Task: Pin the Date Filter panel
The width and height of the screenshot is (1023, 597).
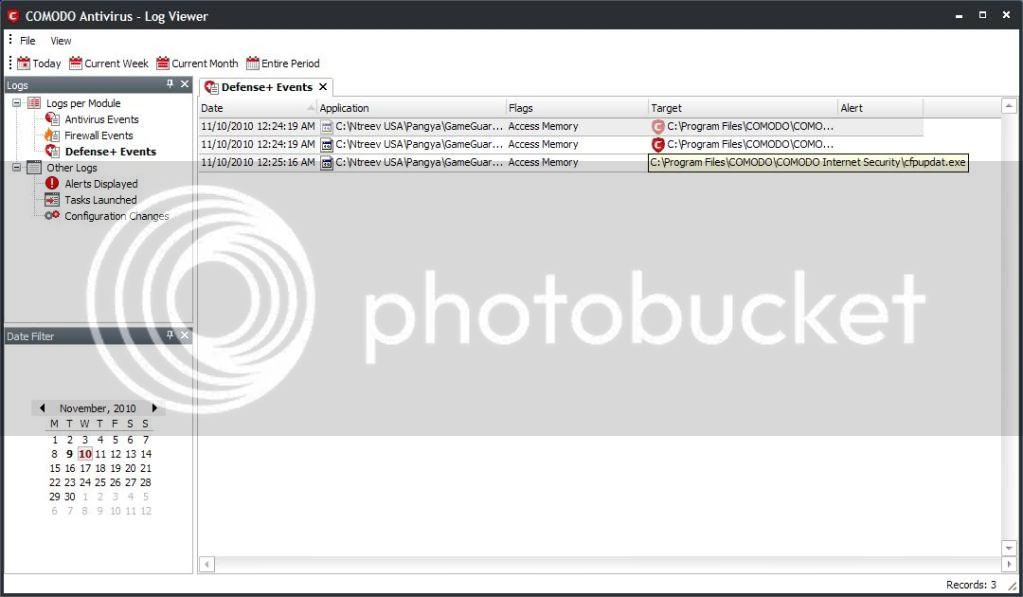Action: coord(170,335)
